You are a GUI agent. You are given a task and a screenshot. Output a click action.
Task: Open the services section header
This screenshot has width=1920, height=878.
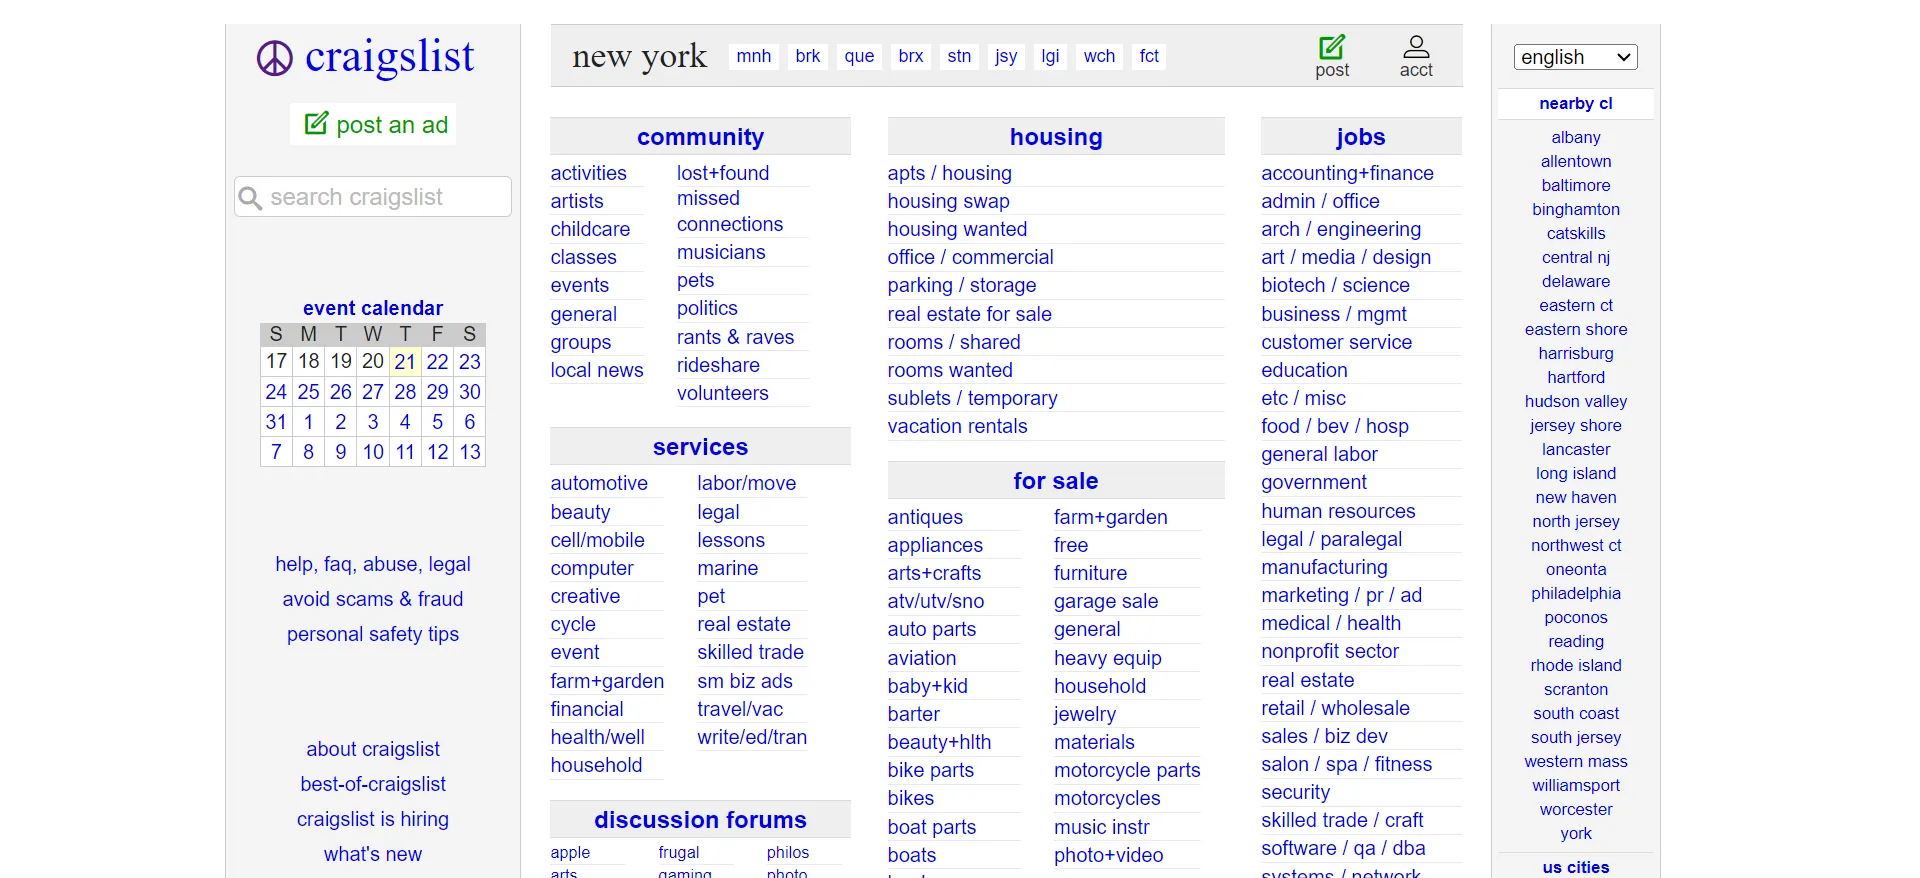(700, 447)
